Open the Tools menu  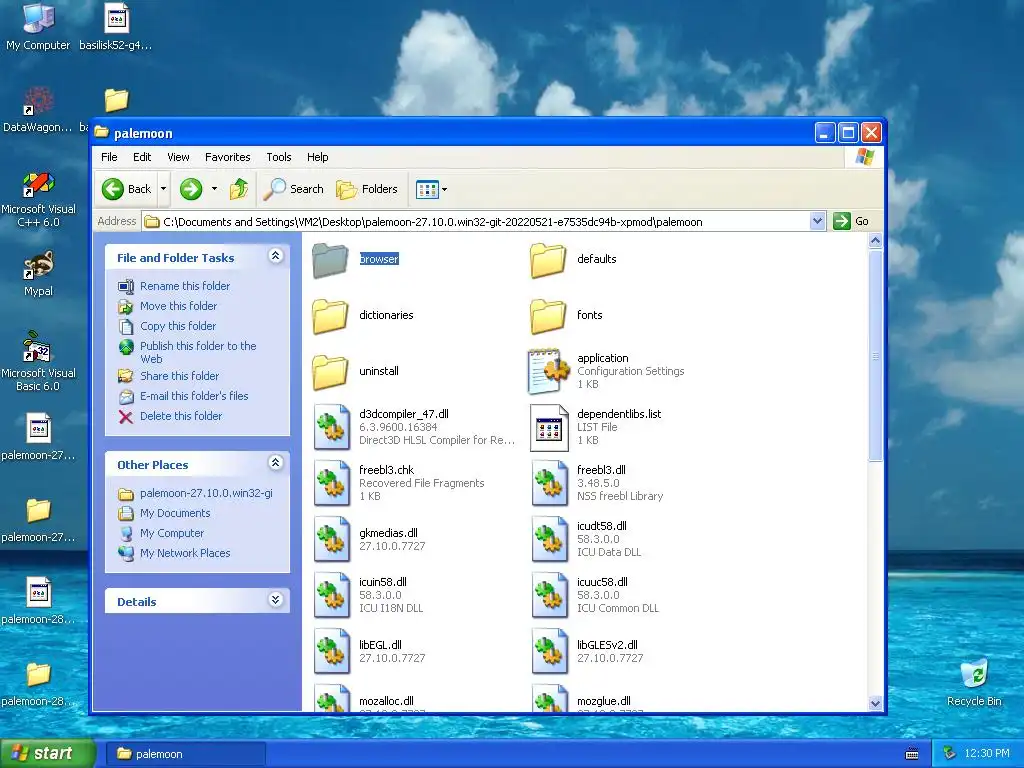click(x=278, y=157)
